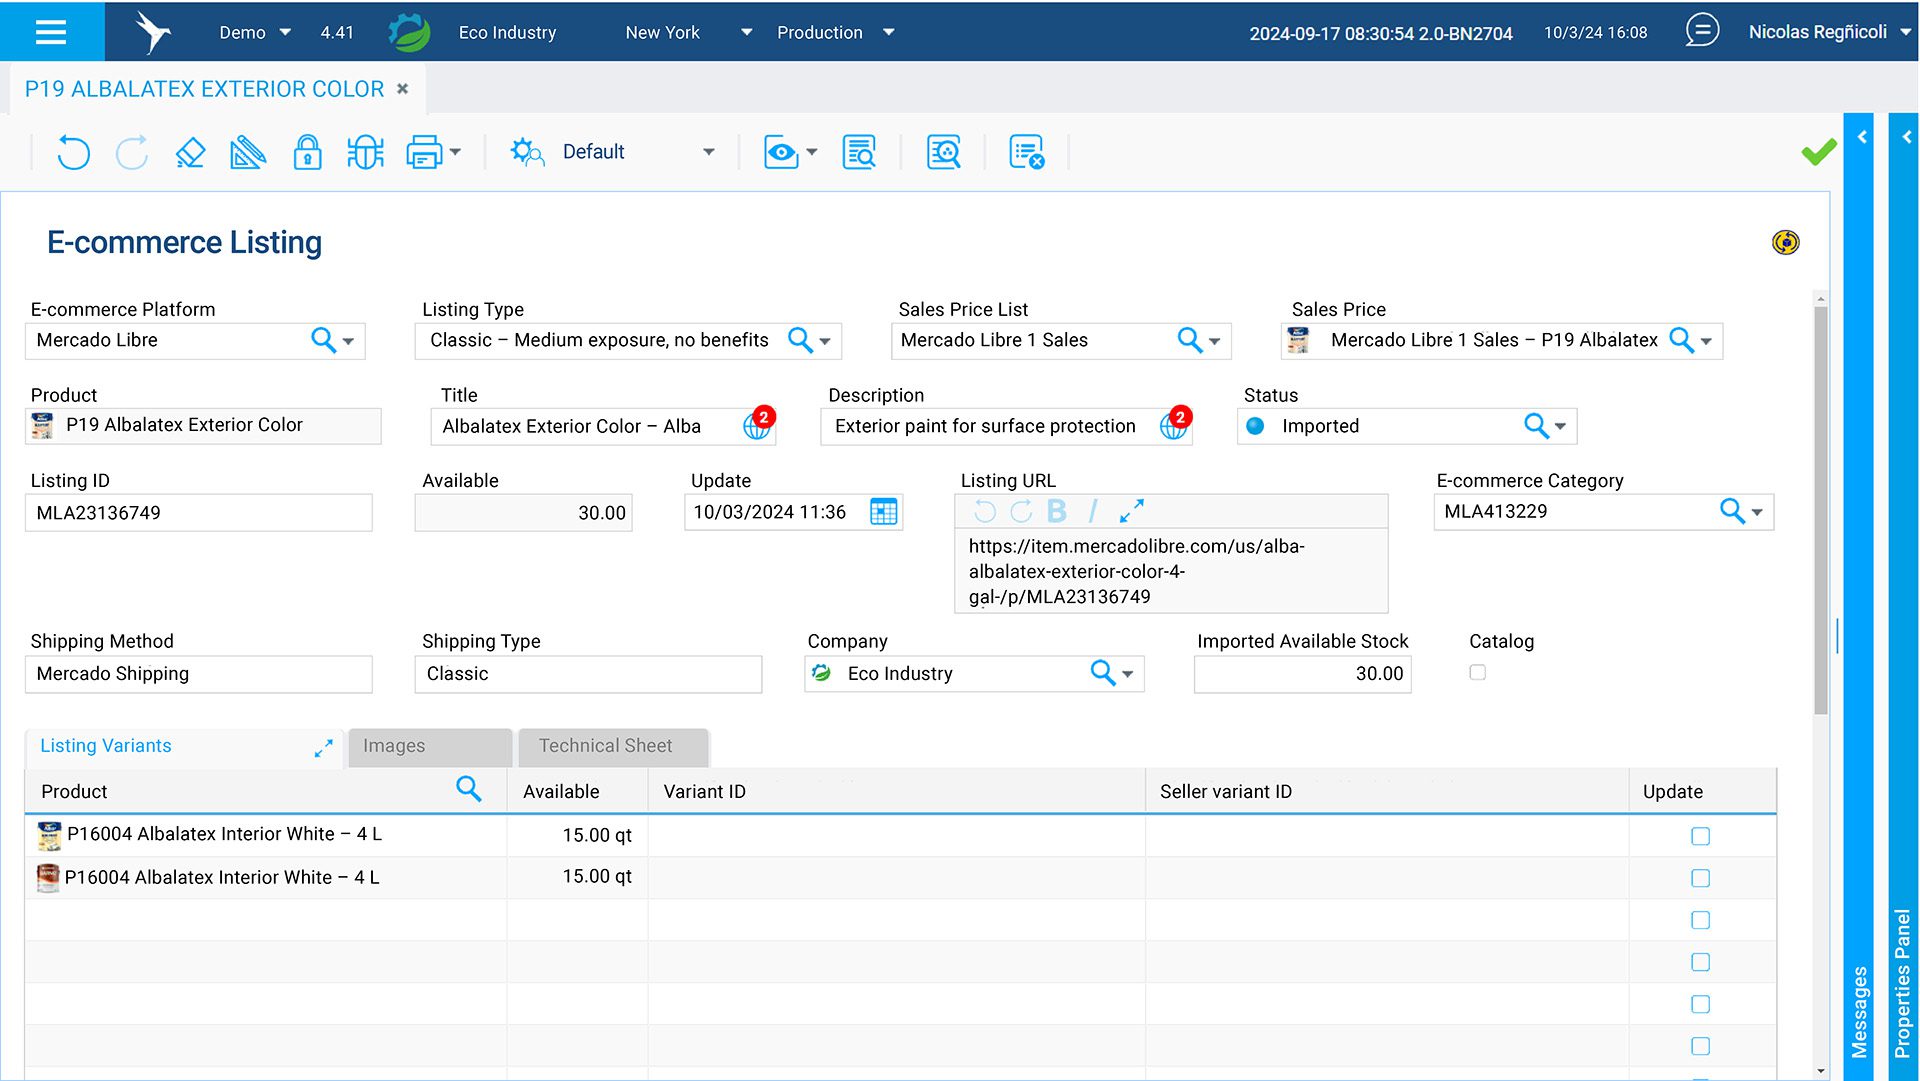Click the undo arrow in toolbar
This screenshot has height=1081, width=1920.
73,152
